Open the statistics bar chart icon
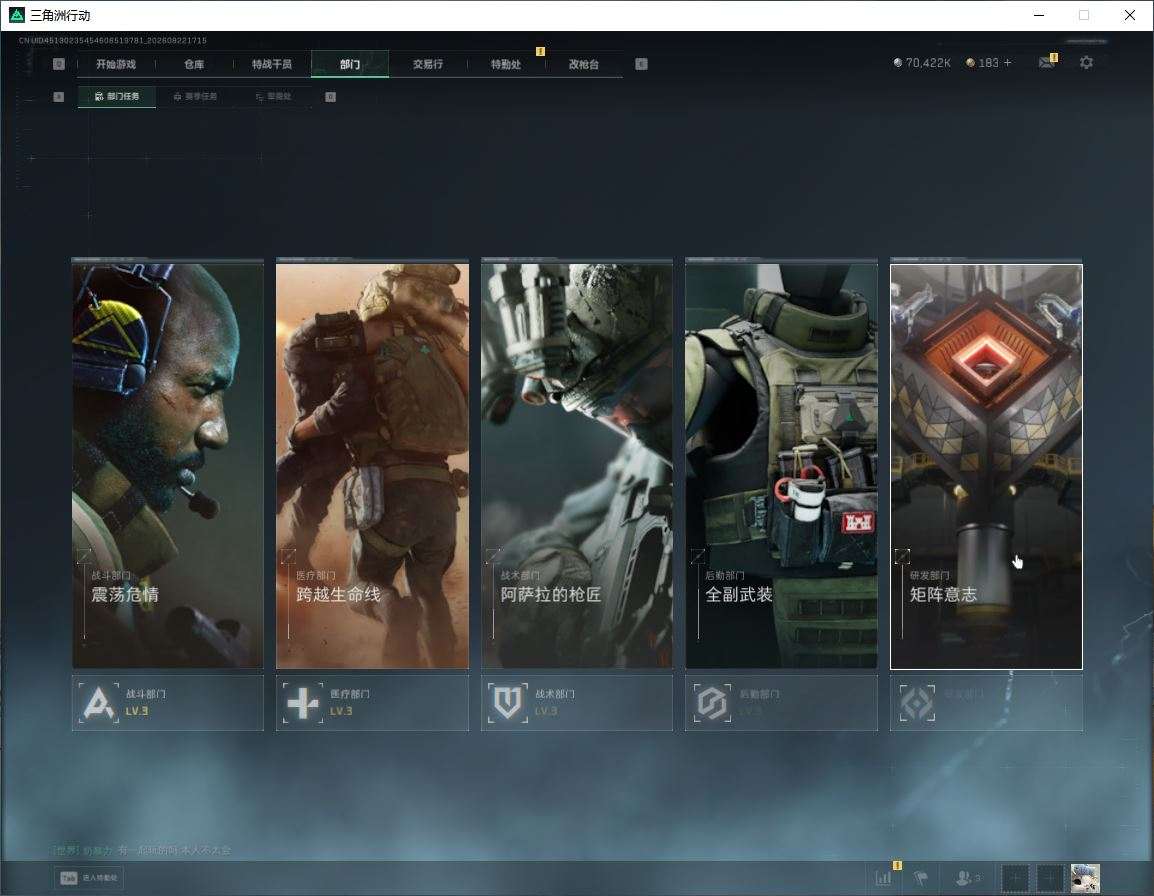Image resolution: width=1154 pixels, height=896 pixels. point(883,878)
